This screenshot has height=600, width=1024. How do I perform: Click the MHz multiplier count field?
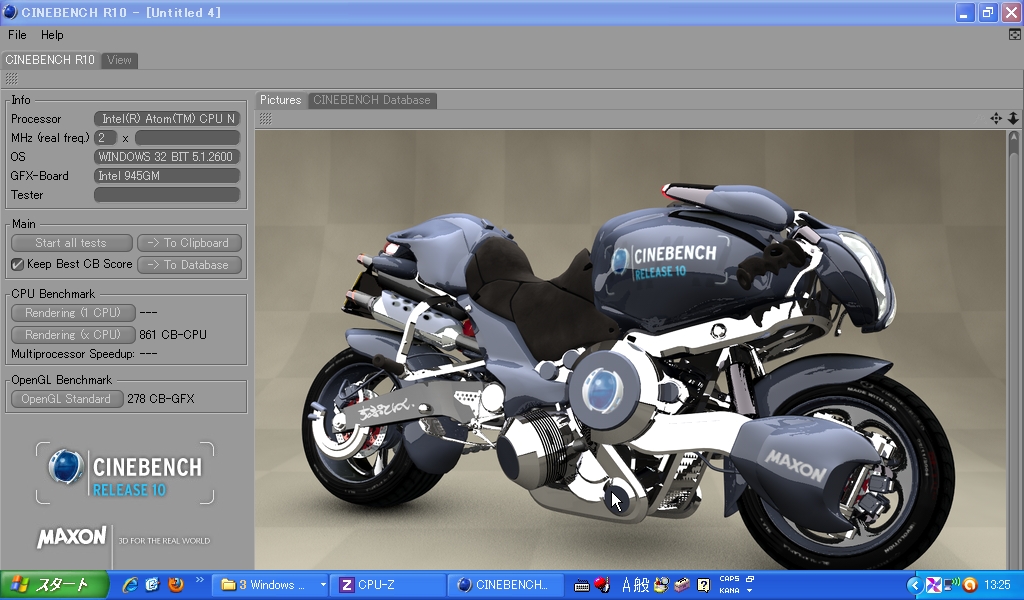coord(105,138)
